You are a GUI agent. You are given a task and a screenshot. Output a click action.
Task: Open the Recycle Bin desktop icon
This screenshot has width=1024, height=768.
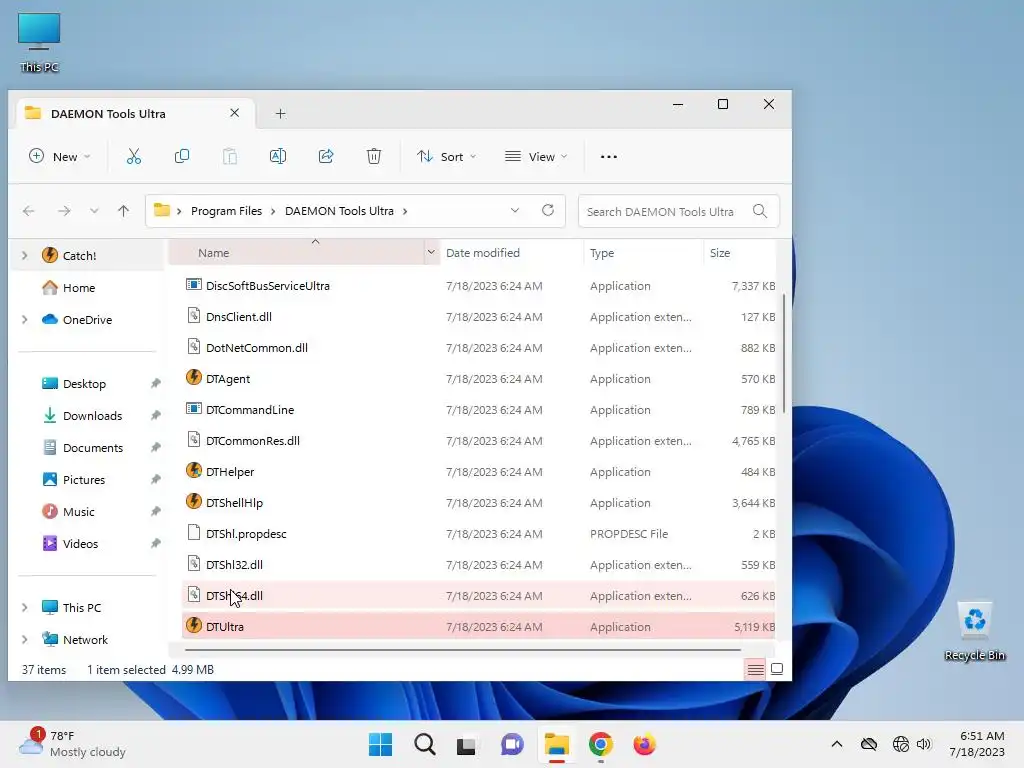[974, 631]
